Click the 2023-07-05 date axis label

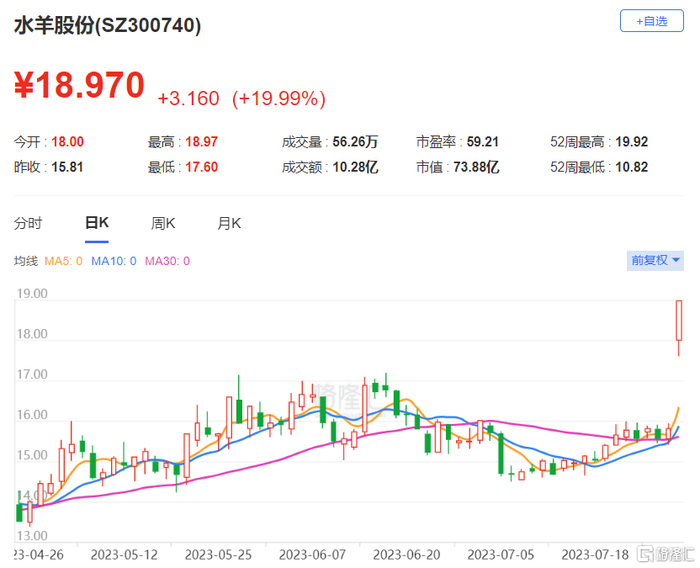(500, 555)
